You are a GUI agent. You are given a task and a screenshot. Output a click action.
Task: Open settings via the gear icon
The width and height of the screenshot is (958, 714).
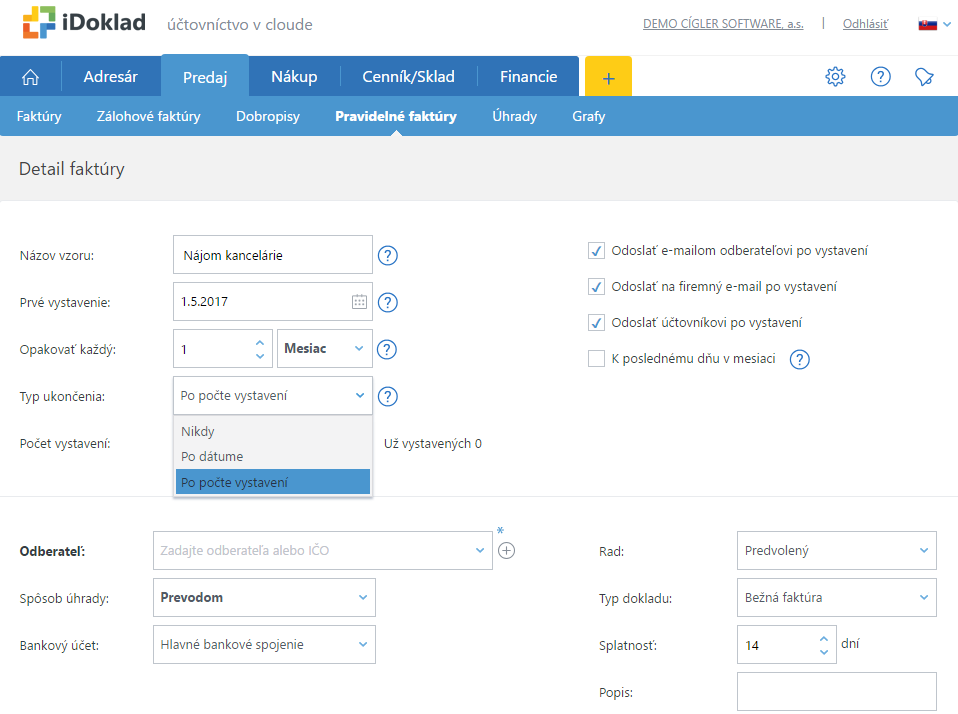pyautogui.click(x=835, y=77)
